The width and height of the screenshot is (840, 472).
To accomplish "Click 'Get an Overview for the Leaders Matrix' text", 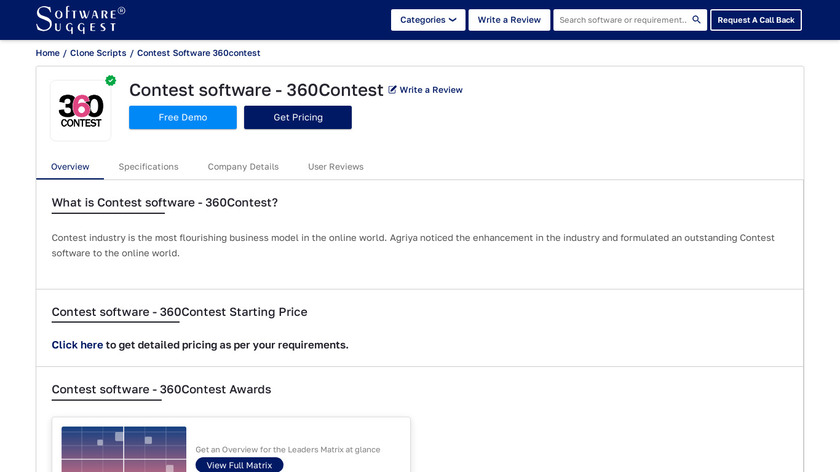I will click(x=288, y=449).
